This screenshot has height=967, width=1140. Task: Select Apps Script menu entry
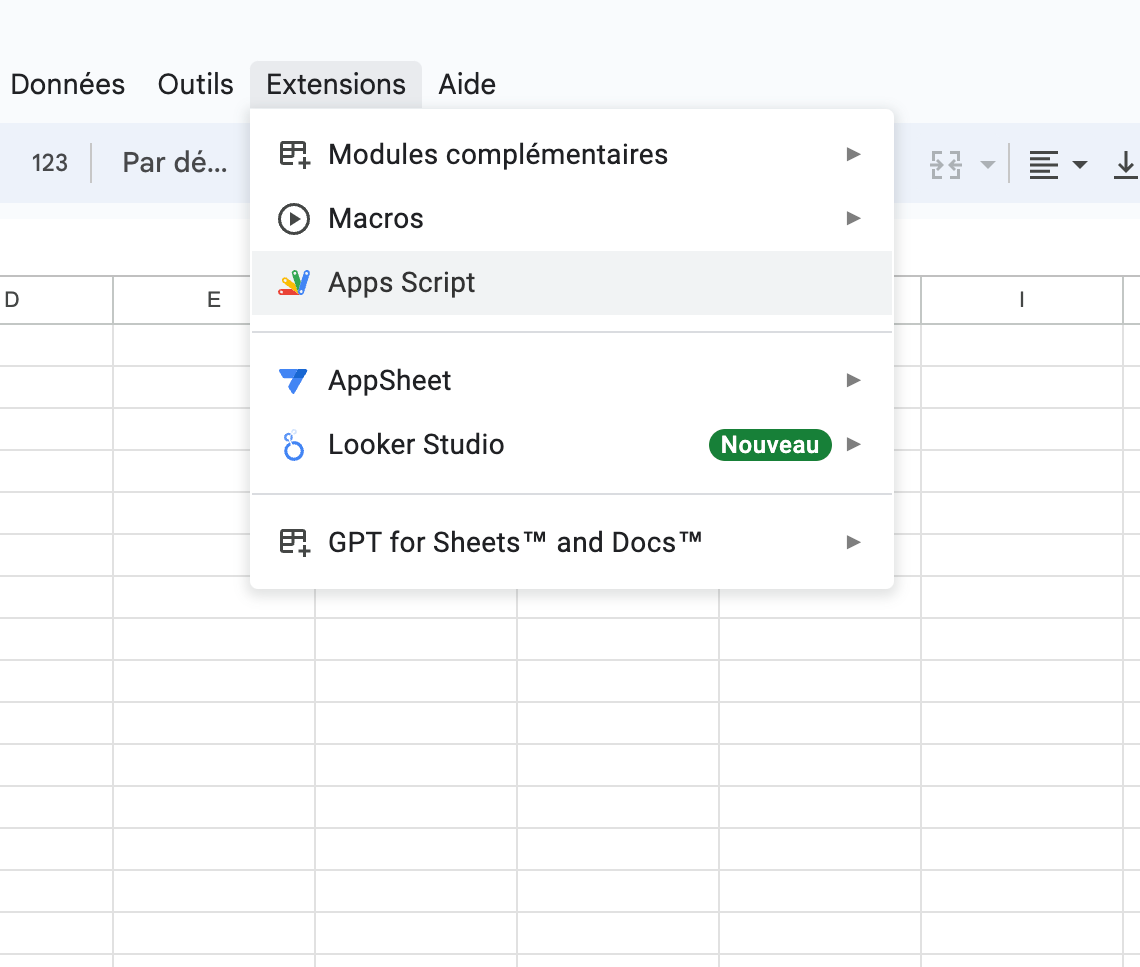pyautogui.click(x=571, y=283)
